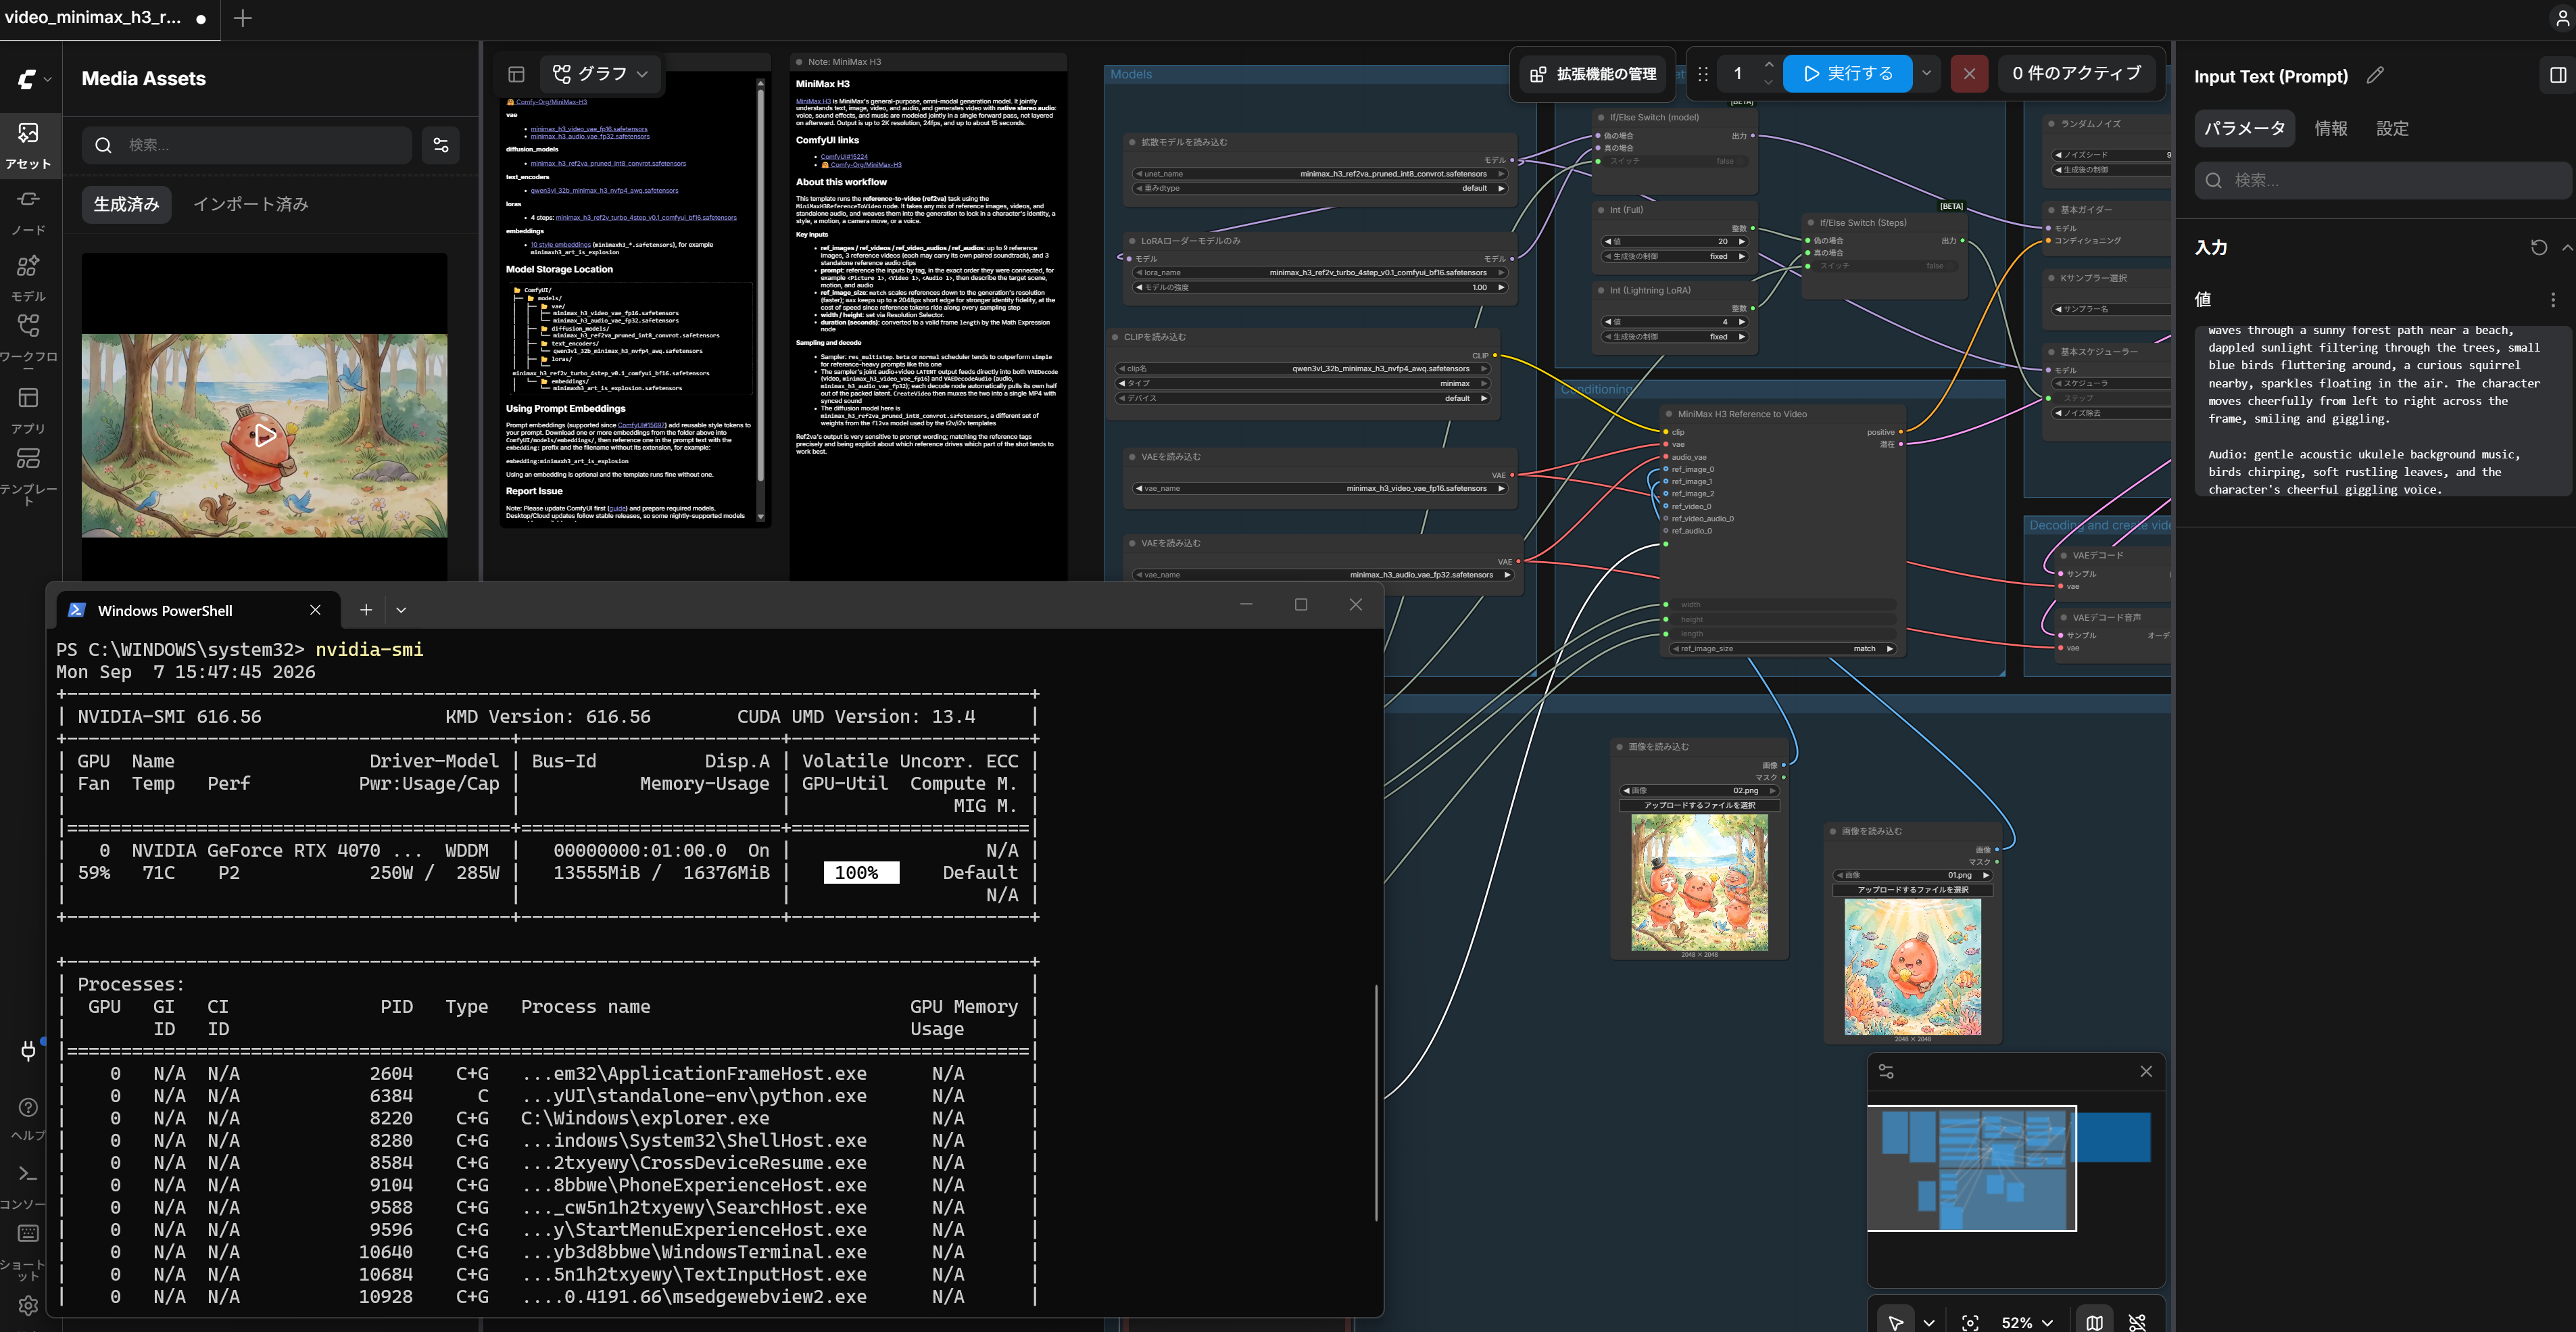Image resolution: width=2576 pixels, height=1332 pixels.
Task: Click the 実行する run button
Action: click(1847, 73)
